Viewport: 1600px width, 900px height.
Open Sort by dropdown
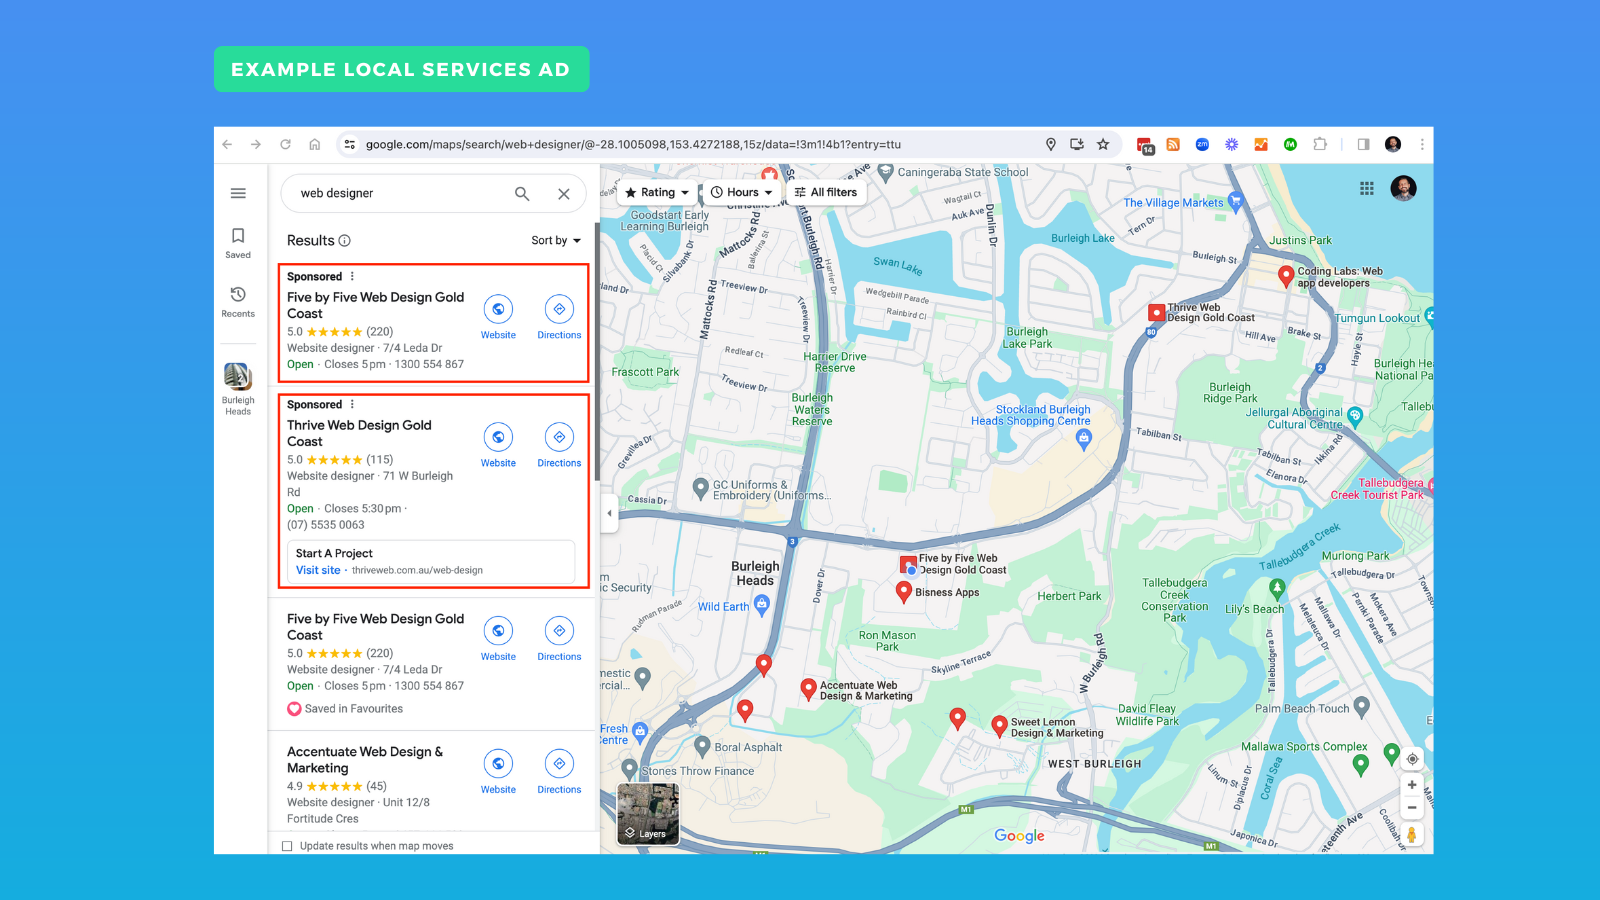[x=556, y=240]
